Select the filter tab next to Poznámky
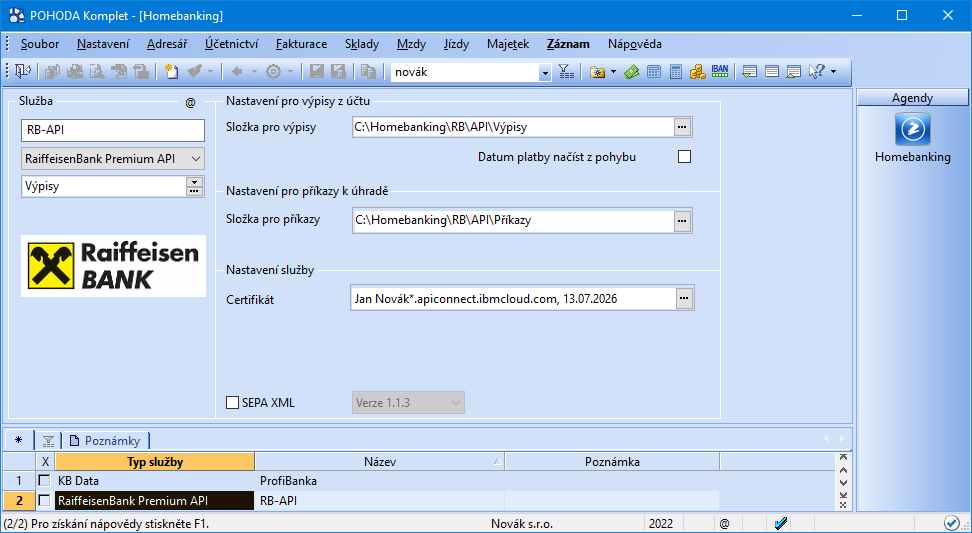This screenshot has width=972, height=533. [x=48, y=441]
